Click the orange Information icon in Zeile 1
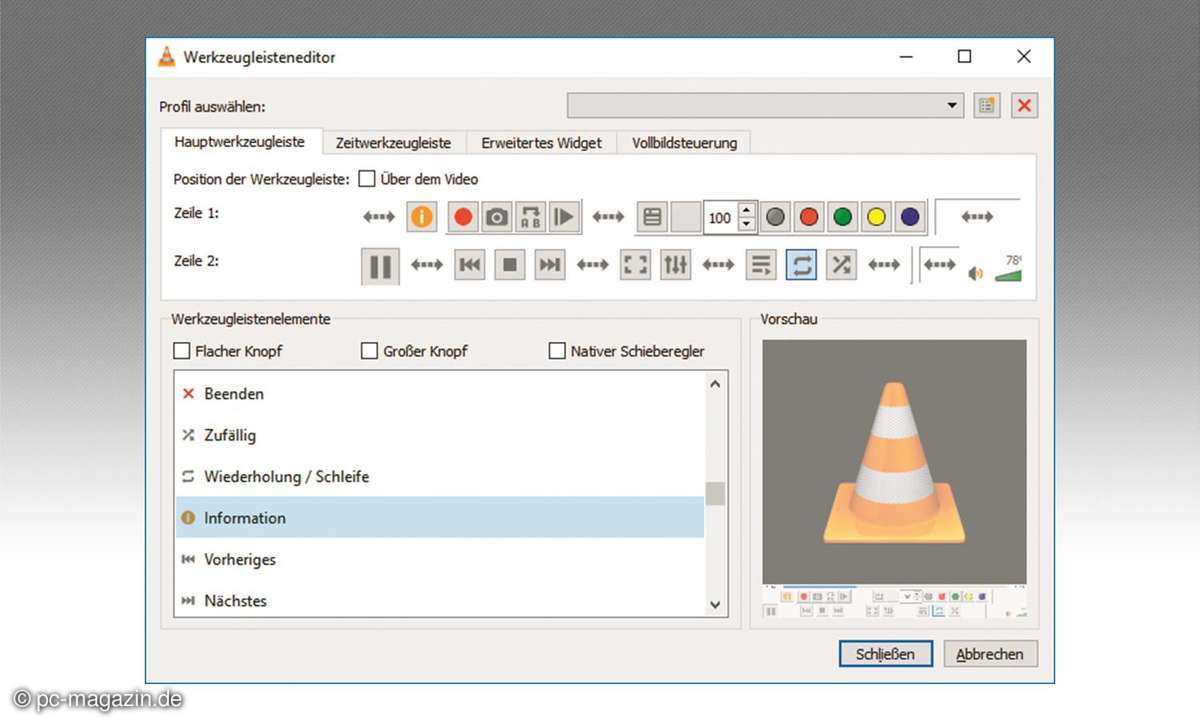Screen dimensions: 1200x720 (422, 216)
